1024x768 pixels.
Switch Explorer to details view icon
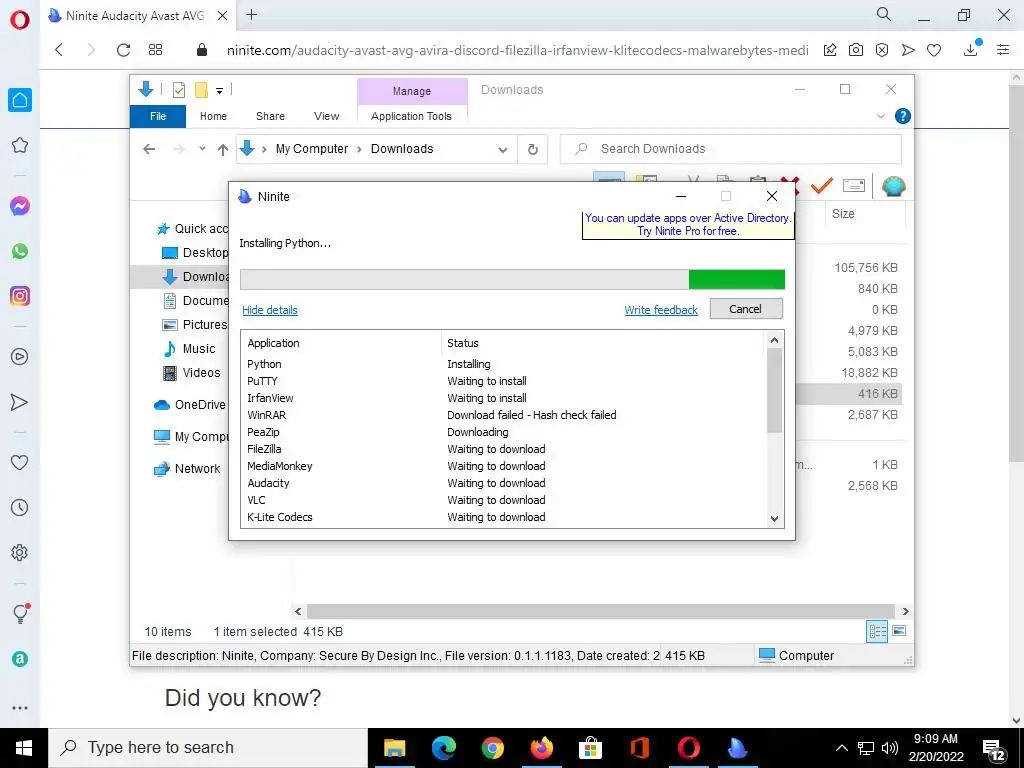(x=877, y=631)
